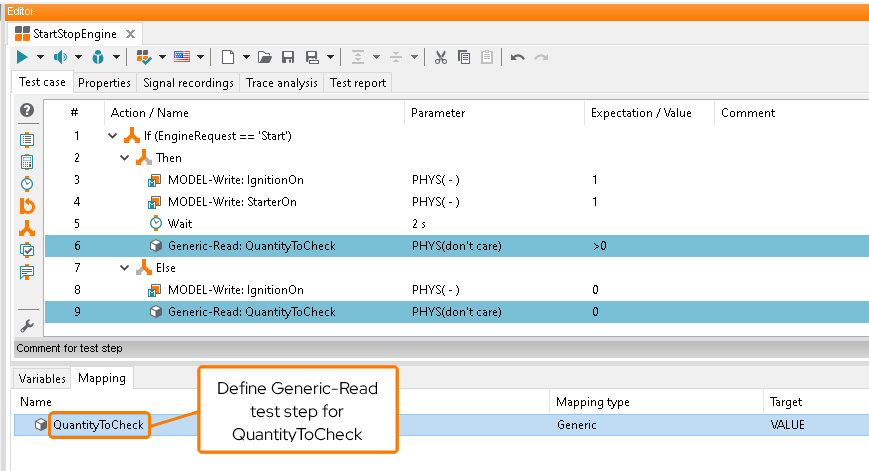This screenshot has height=471, width=869.
Task: Close the StartStopEngine editor tab
Action: [x=130, y=34]
